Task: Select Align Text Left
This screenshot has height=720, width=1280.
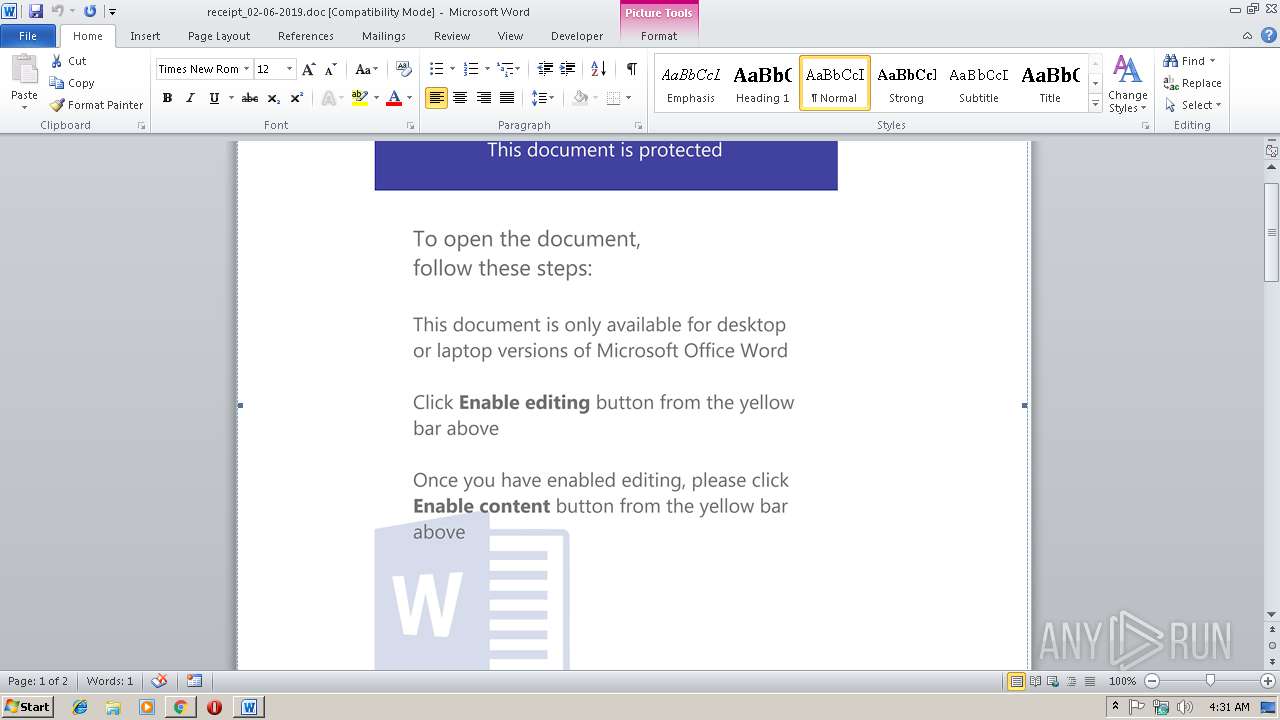Action: point(436,98)
